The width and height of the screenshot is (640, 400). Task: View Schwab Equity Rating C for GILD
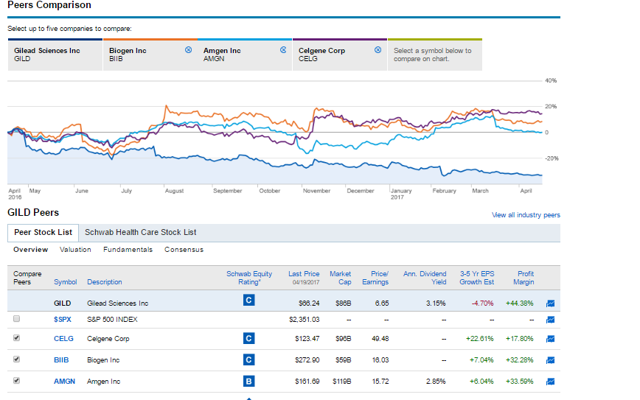249,300
